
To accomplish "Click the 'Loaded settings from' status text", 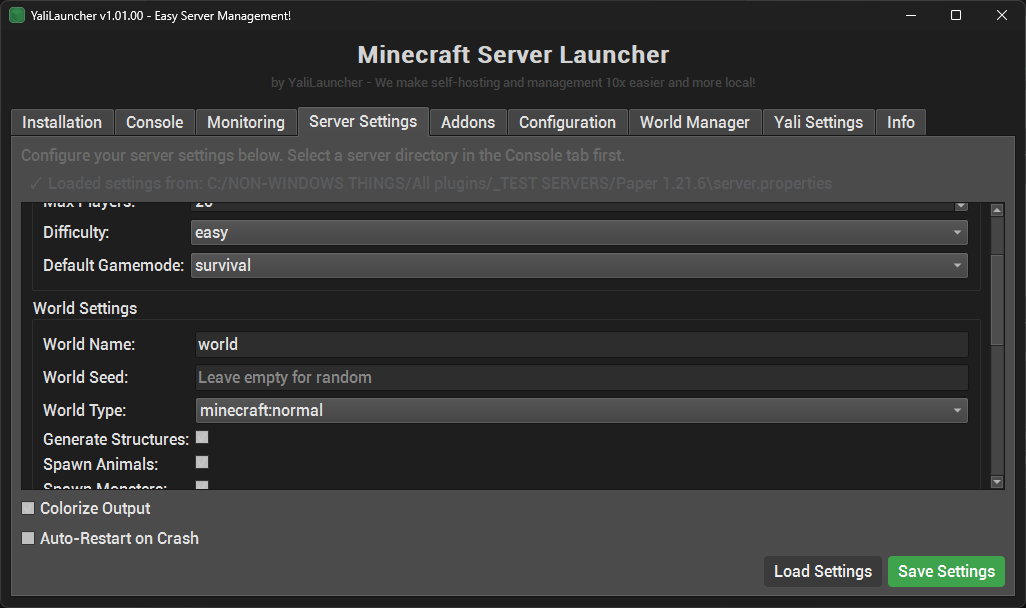I will click(432, 183).
